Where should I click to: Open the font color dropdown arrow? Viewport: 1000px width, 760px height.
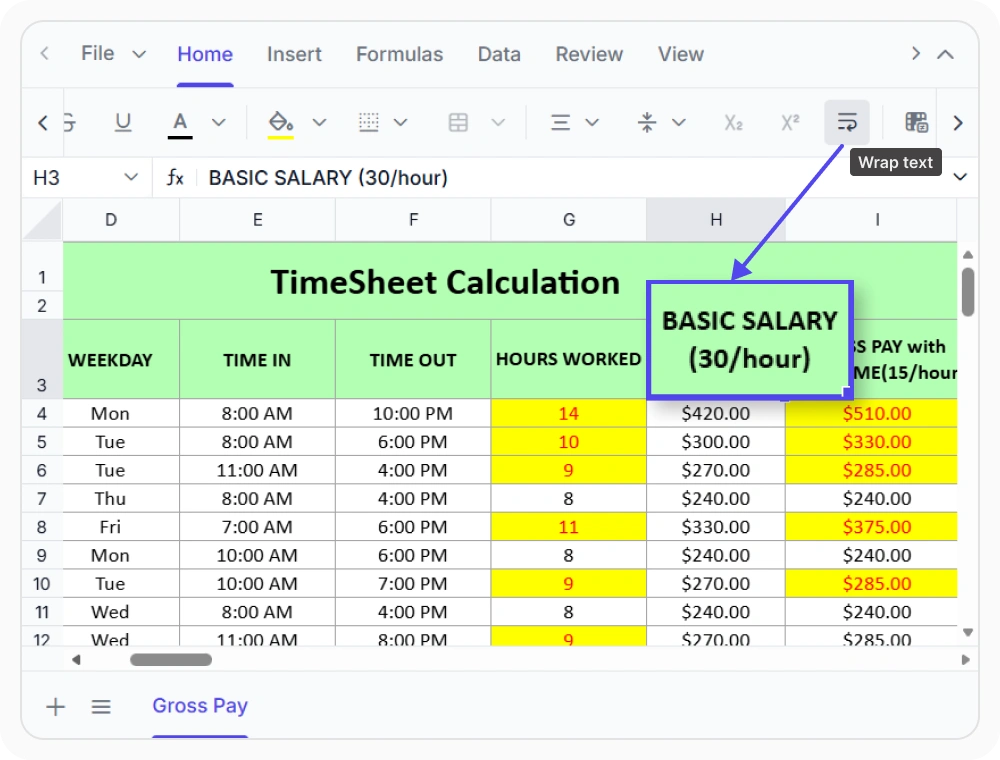coord(219,122)
